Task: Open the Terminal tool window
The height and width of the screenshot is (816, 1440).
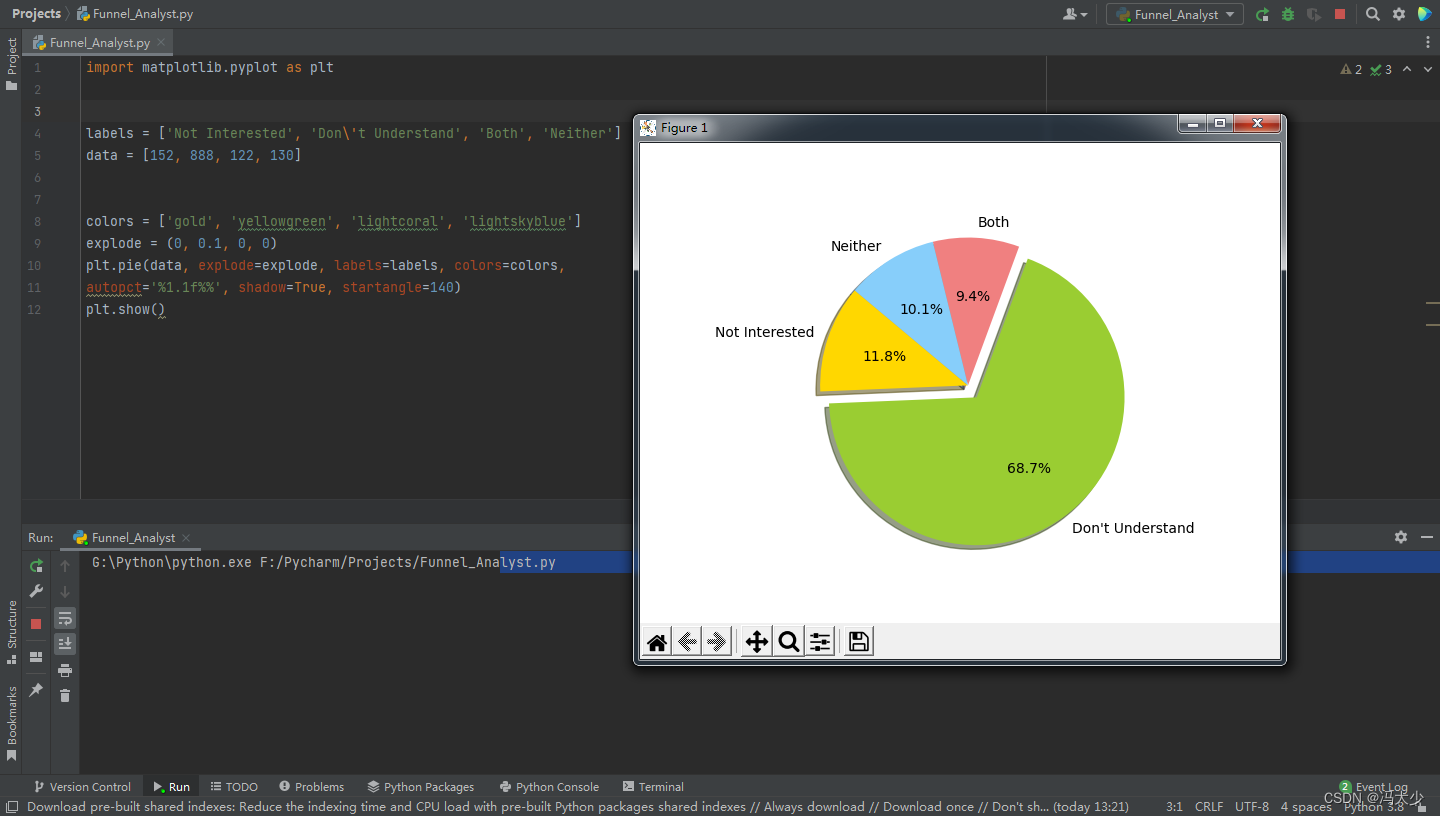Action: pyautogui.click(x=653, y=787)
